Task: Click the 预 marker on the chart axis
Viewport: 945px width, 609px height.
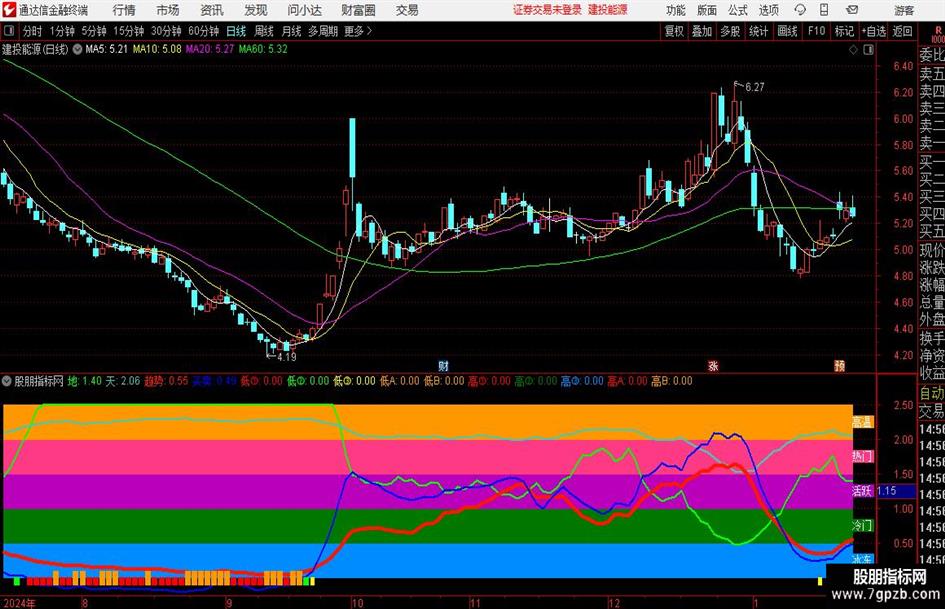Action: pos(839,365)
